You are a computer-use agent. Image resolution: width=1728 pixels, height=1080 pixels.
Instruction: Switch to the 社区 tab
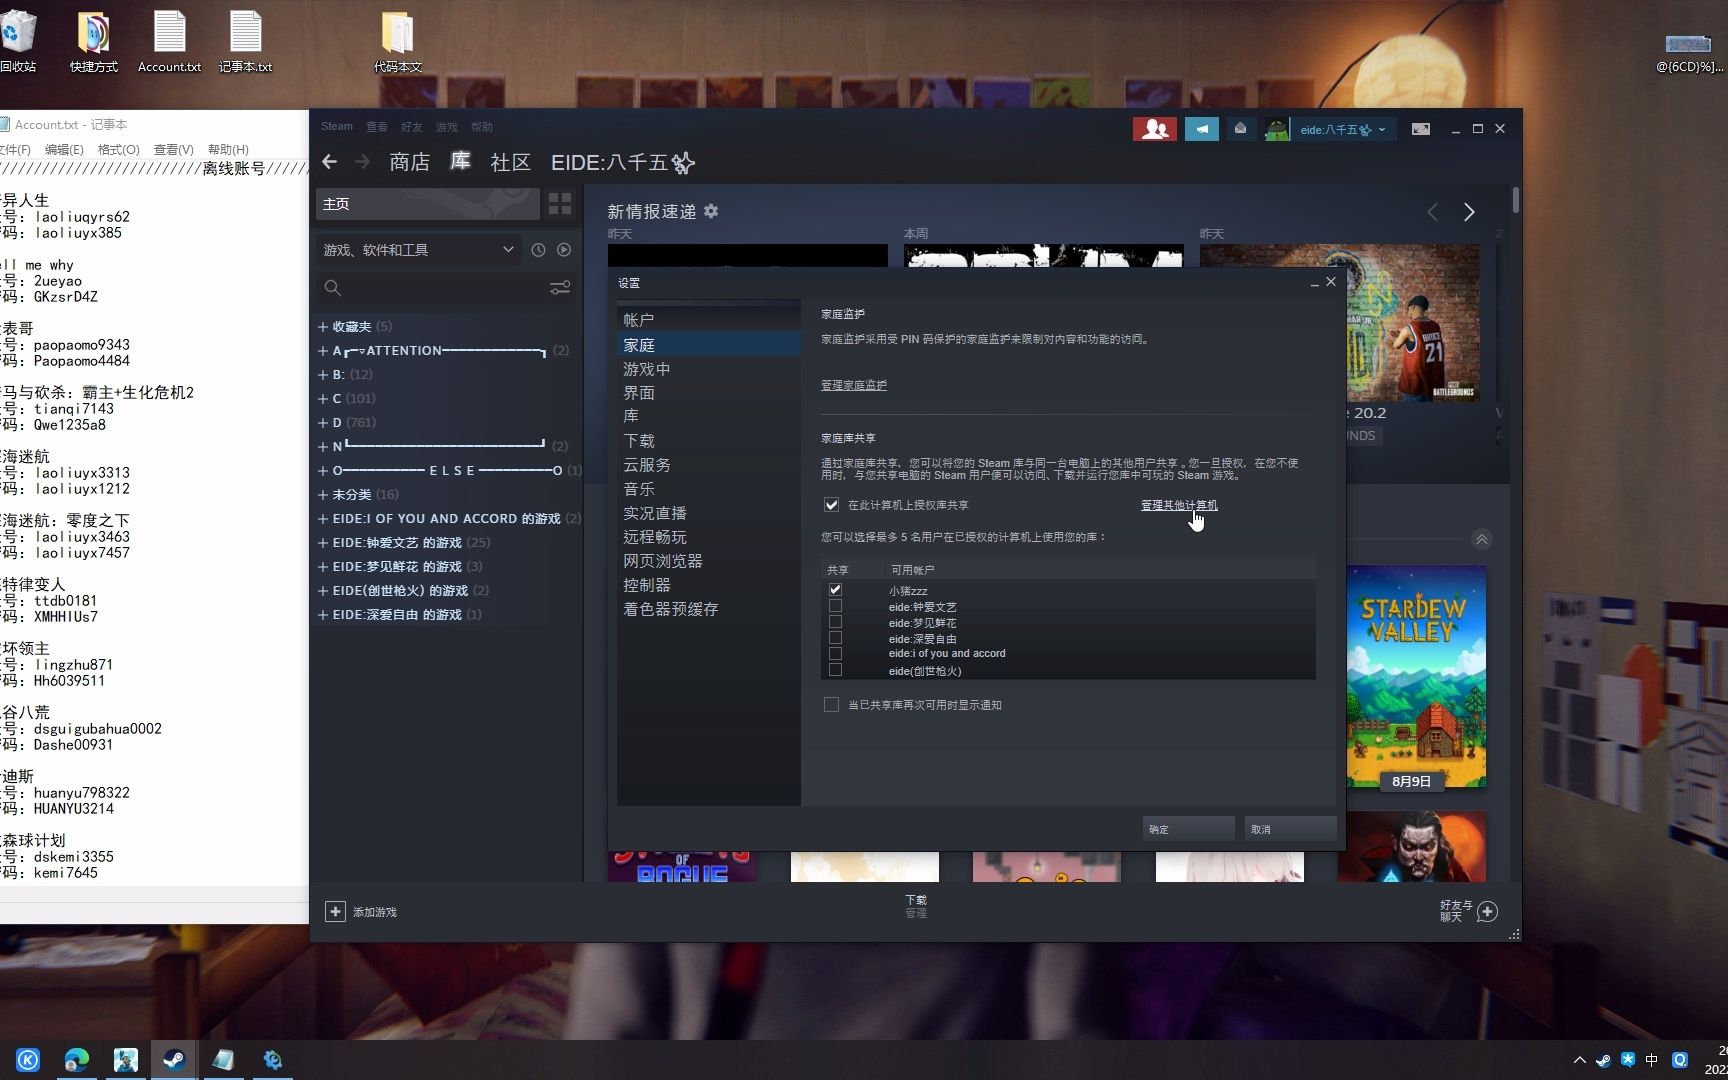[x=510, y=162]
